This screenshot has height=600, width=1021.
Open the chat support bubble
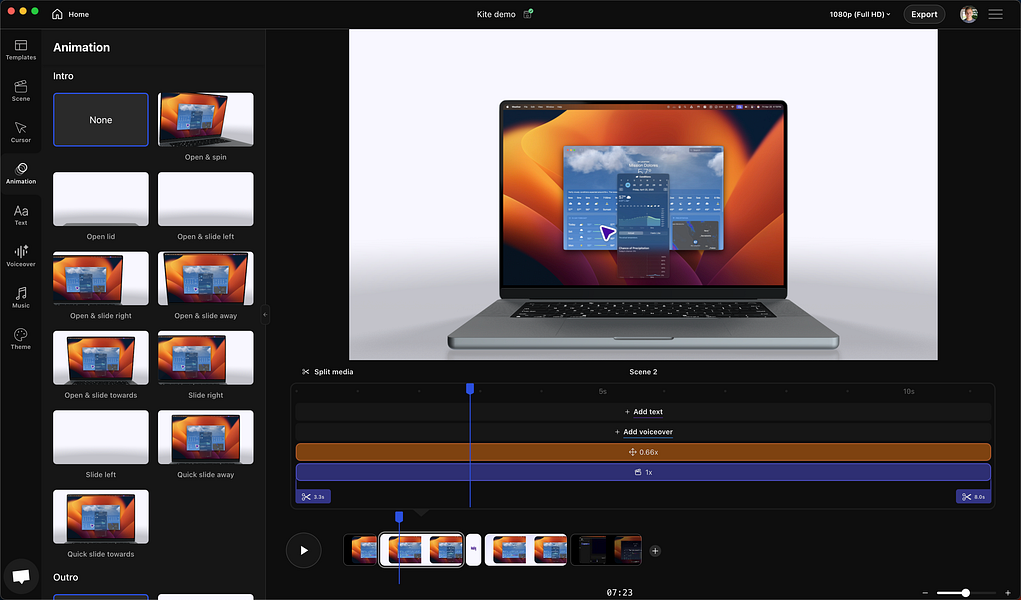(x=21, y=577)
